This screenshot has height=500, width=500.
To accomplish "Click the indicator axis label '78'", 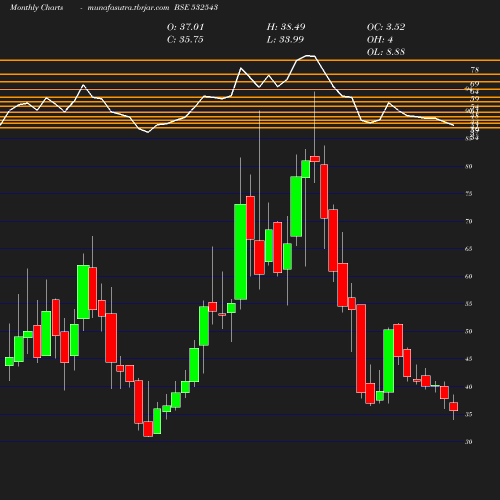I will (475, 70).
